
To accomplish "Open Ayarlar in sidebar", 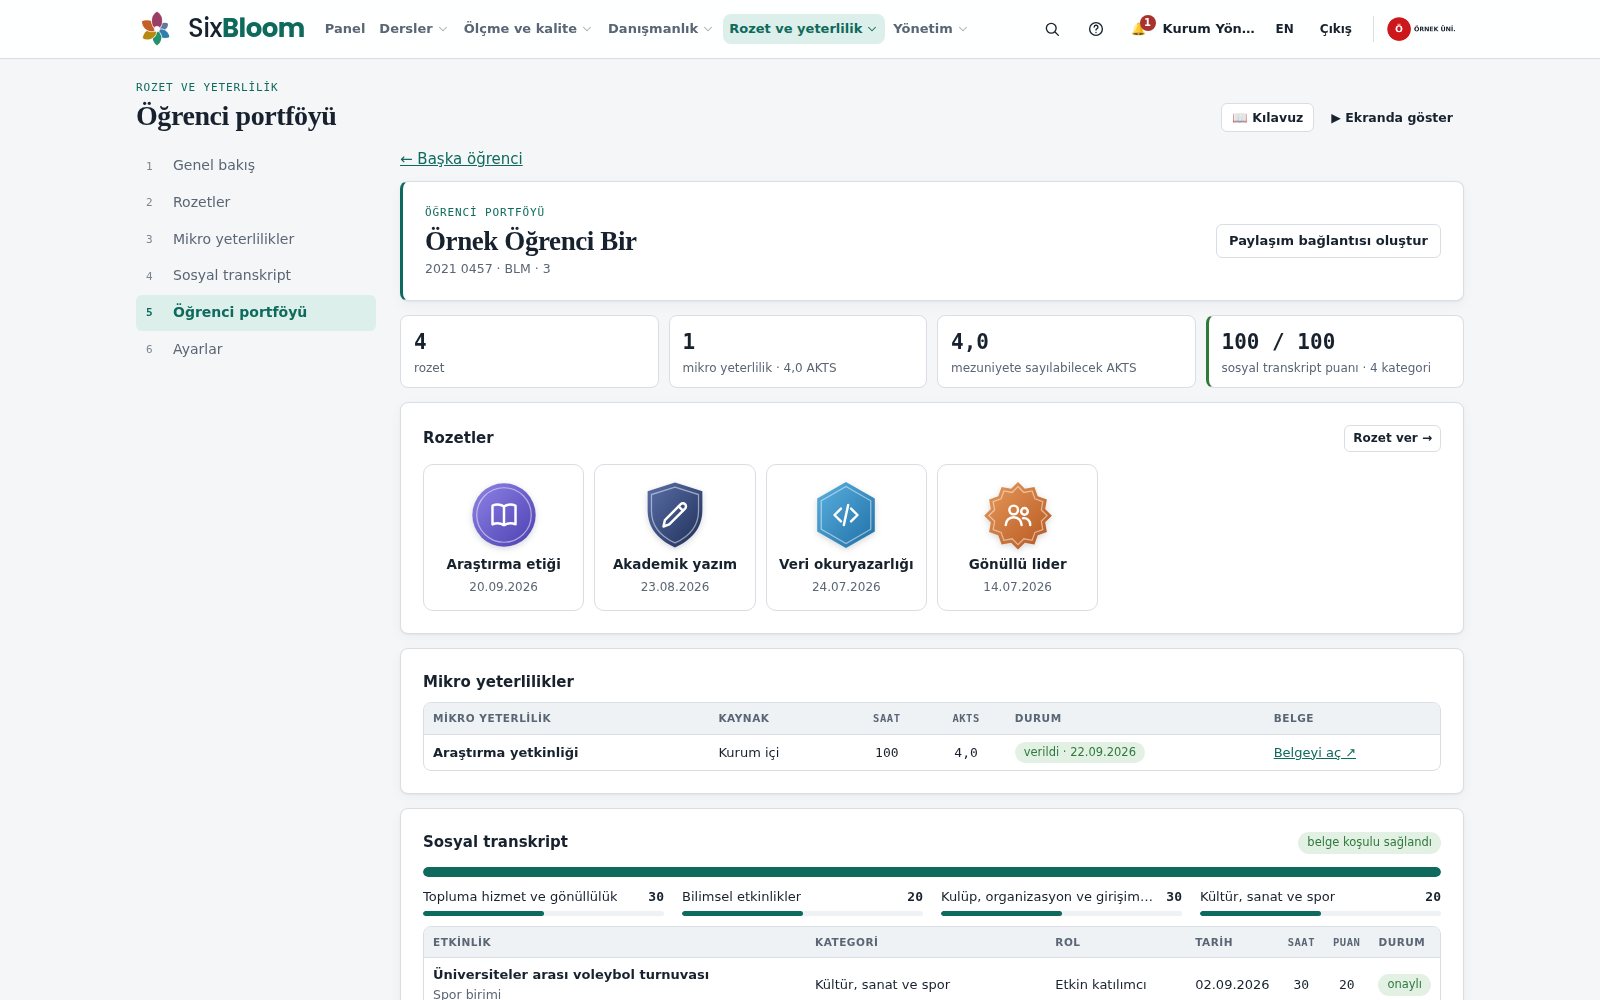I will click(x=256, y=349).
